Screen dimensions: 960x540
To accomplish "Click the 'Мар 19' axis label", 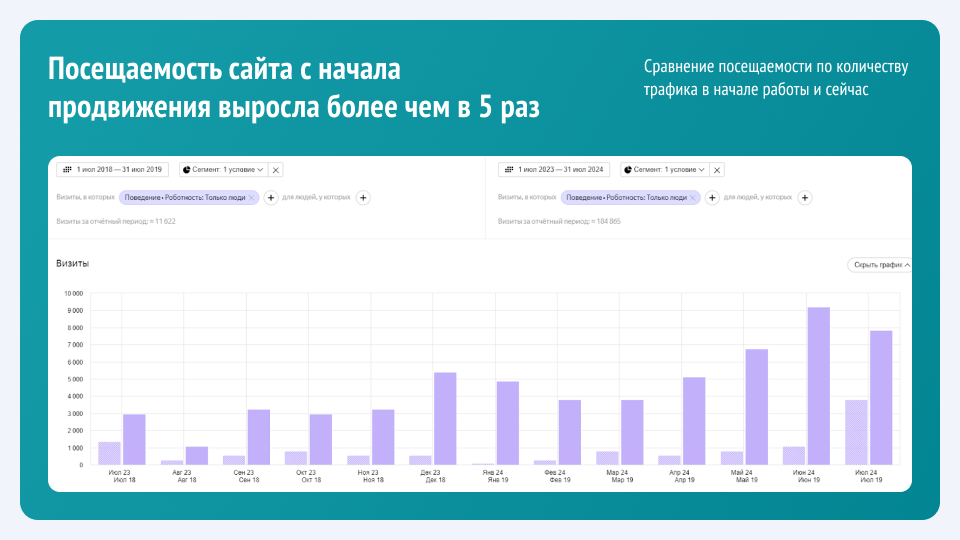I will pyautogui.click(x=622, y=480).
